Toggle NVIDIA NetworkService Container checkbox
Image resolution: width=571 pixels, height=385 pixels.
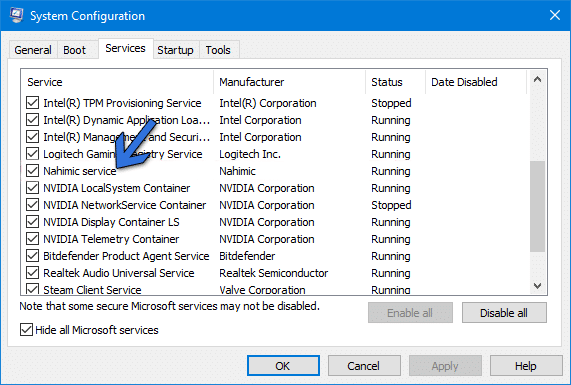point(32,205)
